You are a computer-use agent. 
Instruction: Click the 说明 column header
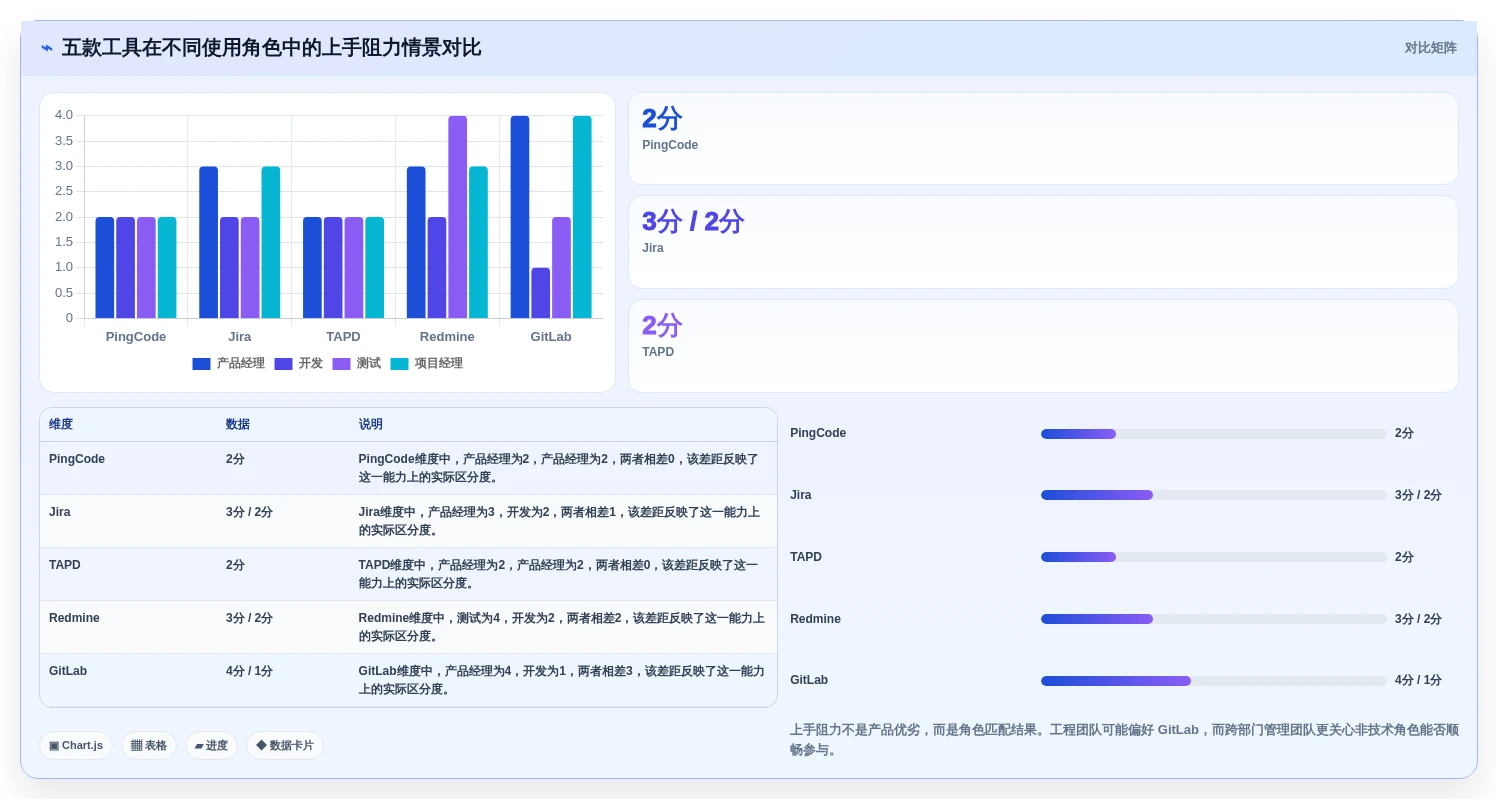coord(371,425)
